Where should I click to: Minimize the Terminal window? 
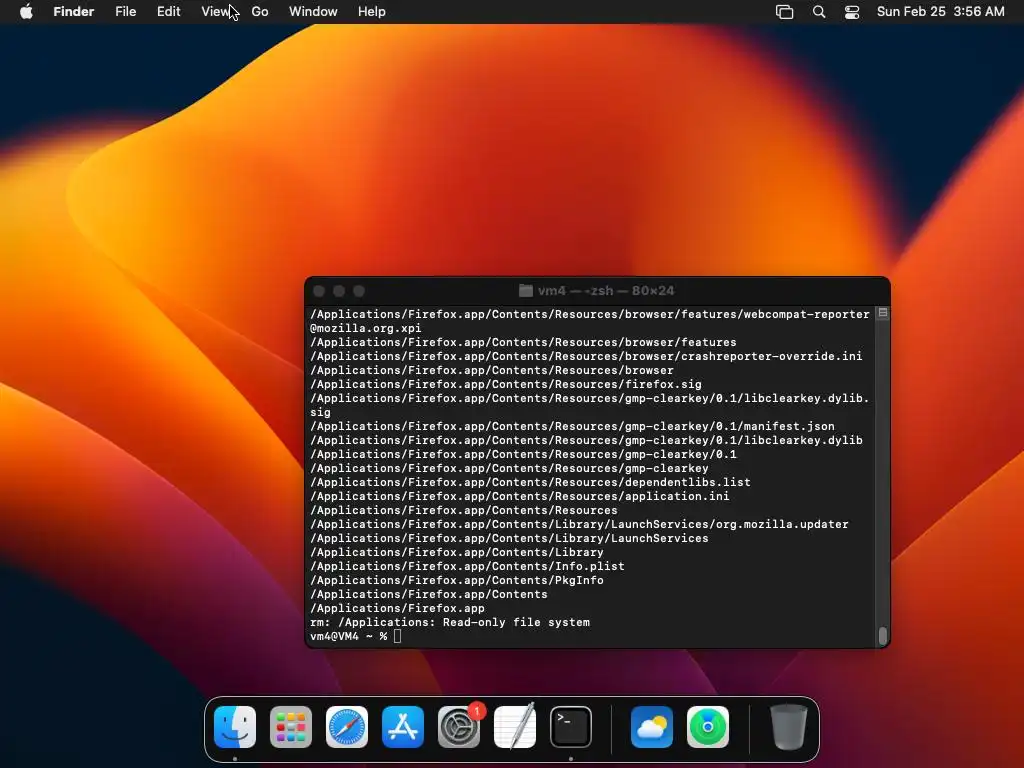pyautogui.click(x=339, y=291)
